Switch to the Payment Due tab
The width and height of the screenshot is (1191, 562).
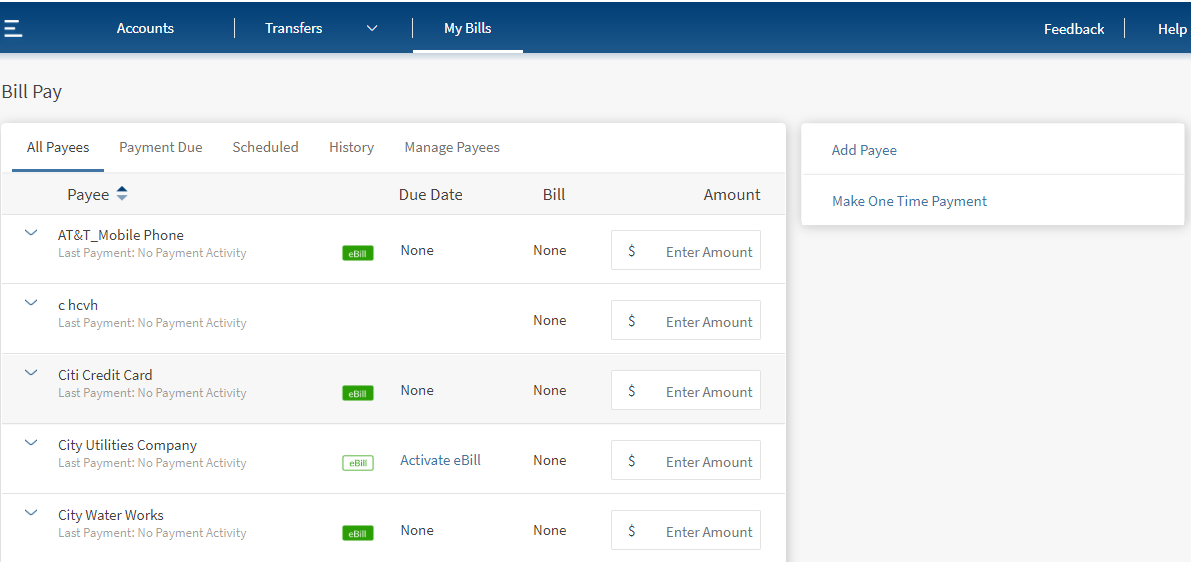click(160, 147)
